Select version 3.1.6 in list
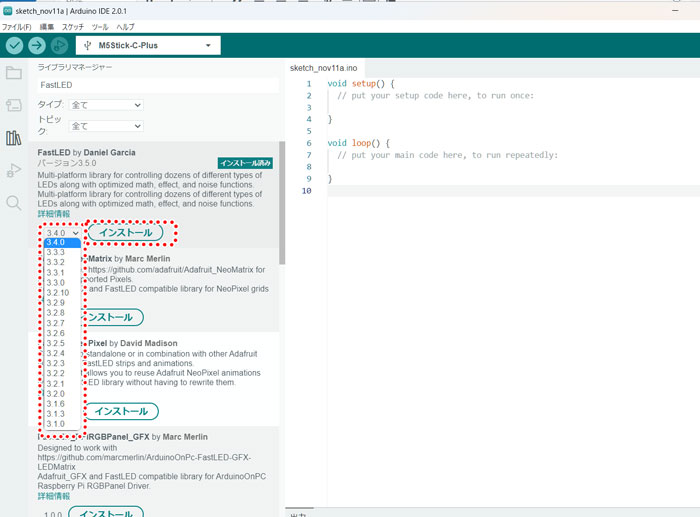 pyautogui.click(x=62, y=404)
